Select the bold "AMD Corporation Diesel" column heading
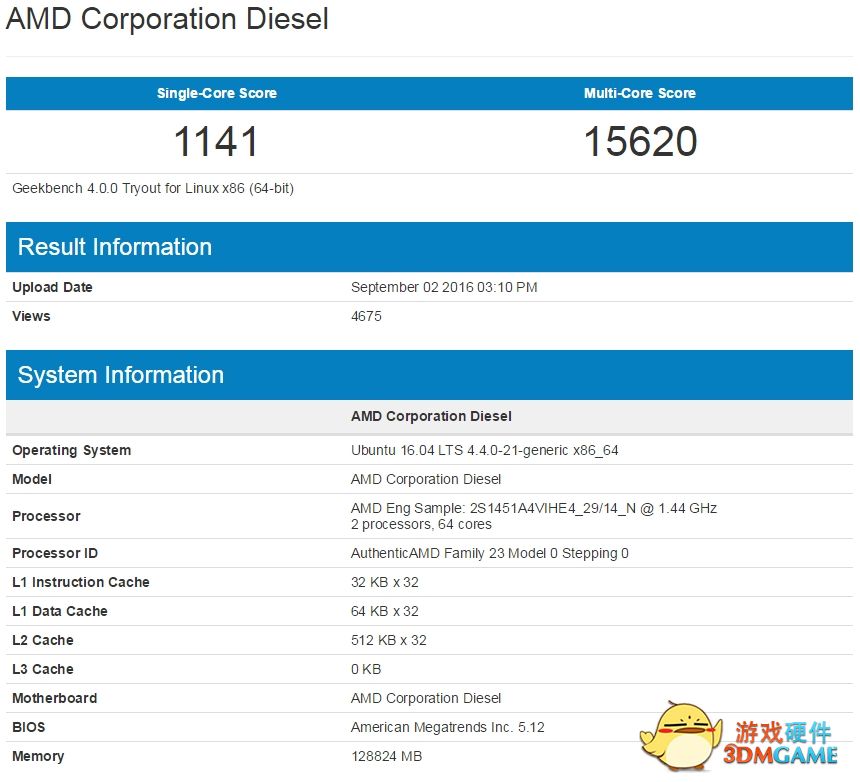Viewport: 860px width, 782px height. tap(431, 416)
